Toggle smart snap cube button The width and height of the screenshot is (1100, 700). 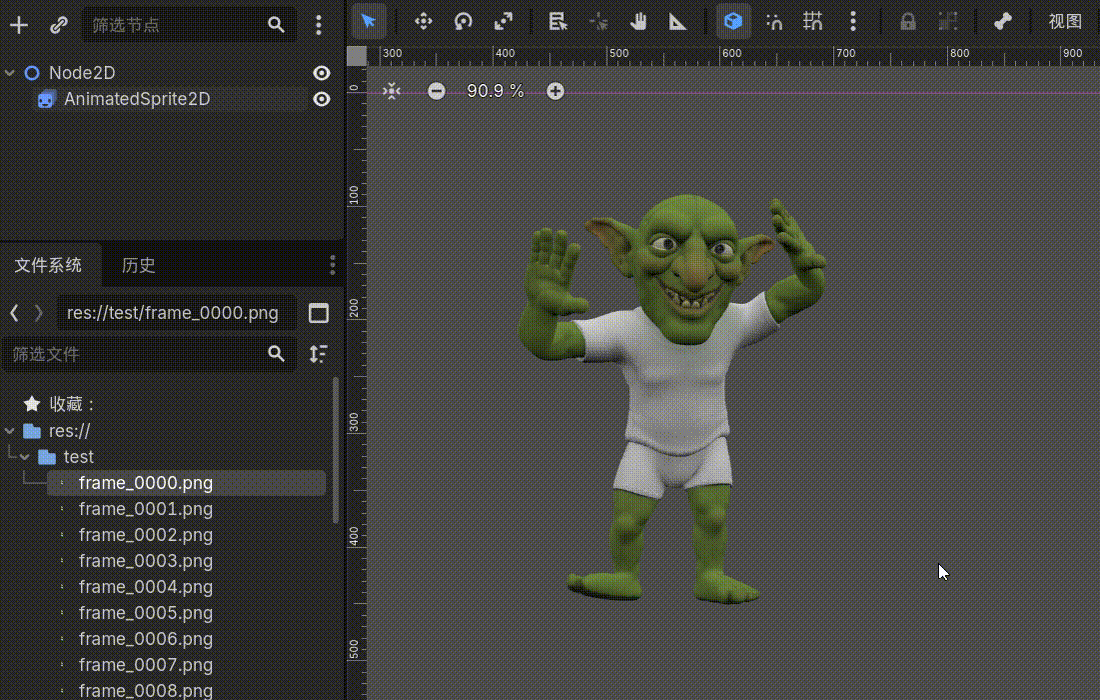pyautogui.click(x=733, y=22)
